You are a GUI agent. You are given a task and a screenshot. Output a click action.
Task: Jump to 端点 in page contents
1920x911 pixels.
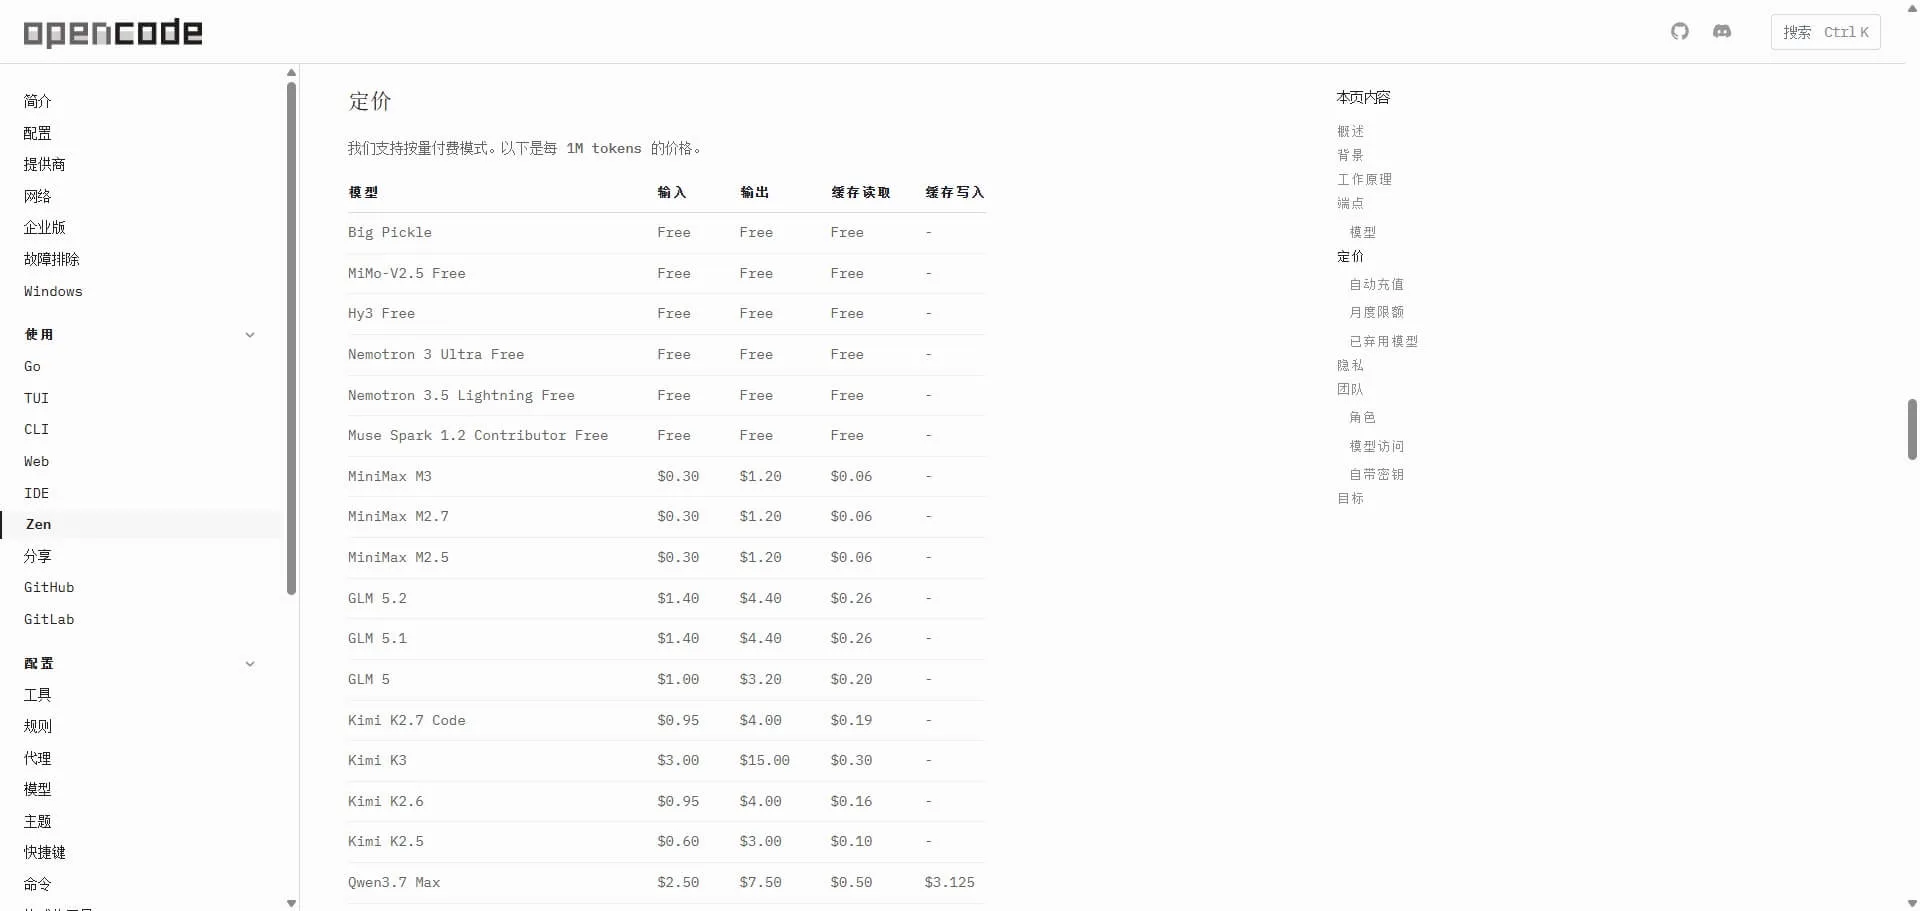[1350, 203]
